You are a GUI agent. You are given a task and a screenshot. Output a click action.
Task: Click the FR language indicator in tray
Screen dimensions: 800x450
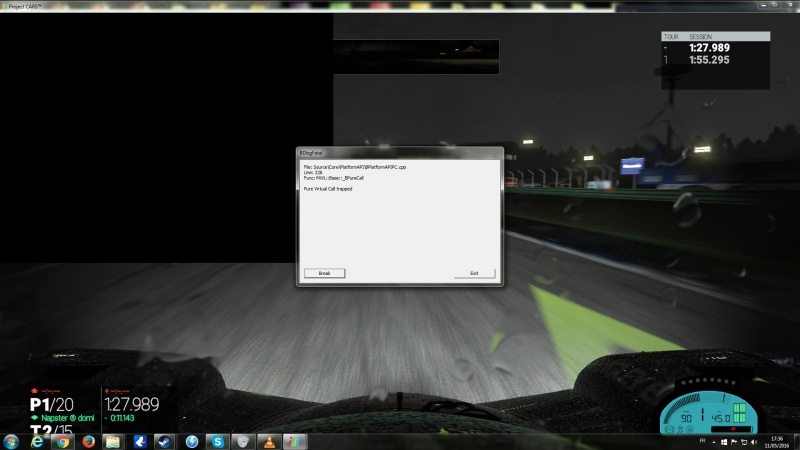point(703,441)
